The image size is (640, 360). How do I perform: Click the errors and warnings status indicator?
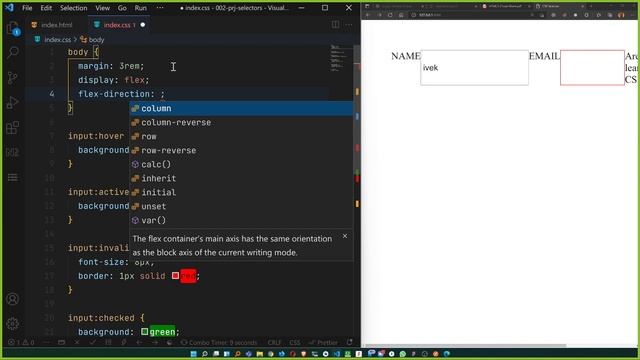point(21,342)
